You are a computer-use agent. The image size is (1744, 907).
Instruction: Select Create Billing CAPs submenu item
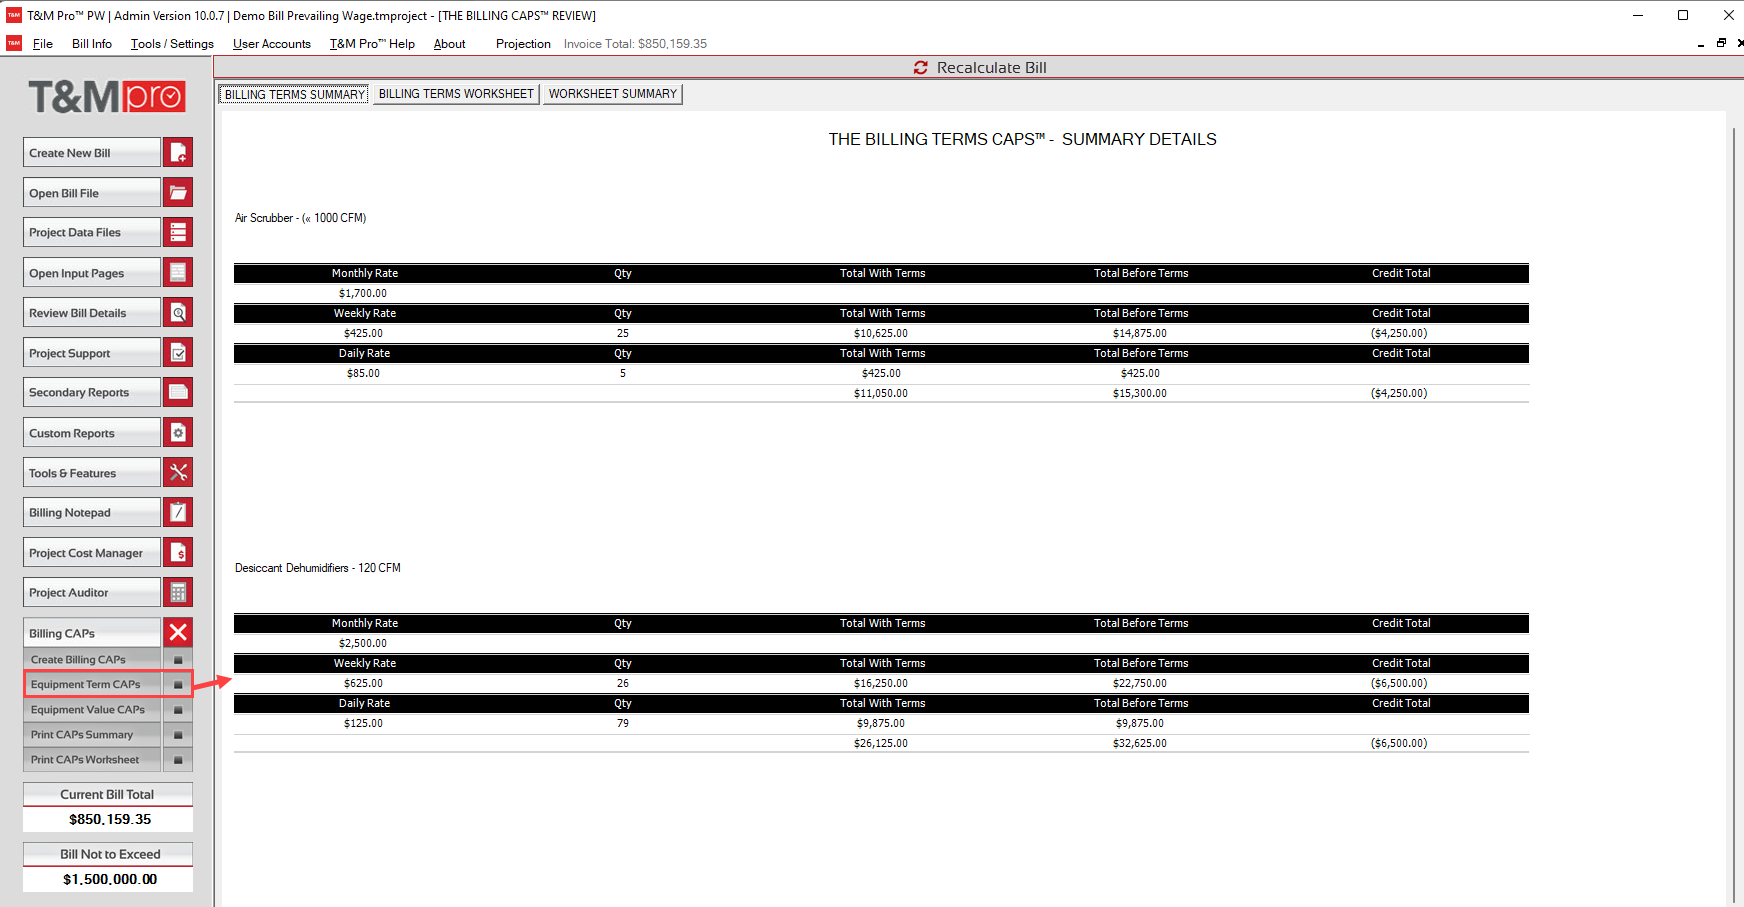[x=93, y=660]
